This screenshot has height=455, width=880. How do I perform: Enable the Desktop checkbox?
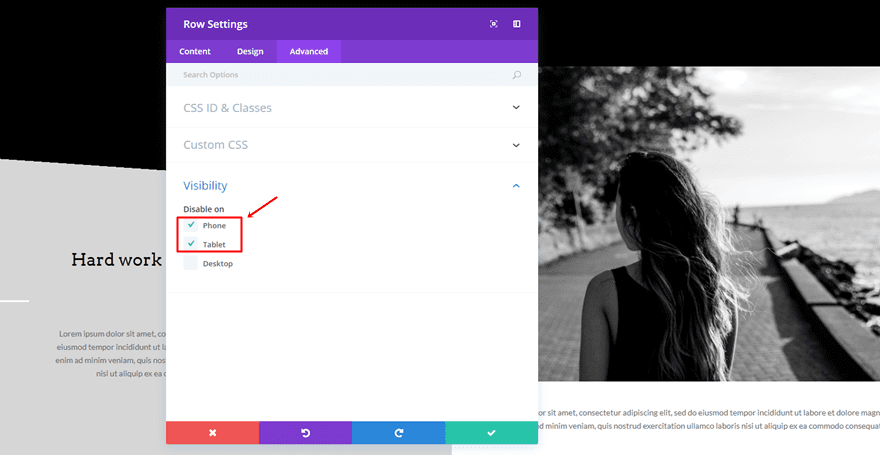[191, 263]
